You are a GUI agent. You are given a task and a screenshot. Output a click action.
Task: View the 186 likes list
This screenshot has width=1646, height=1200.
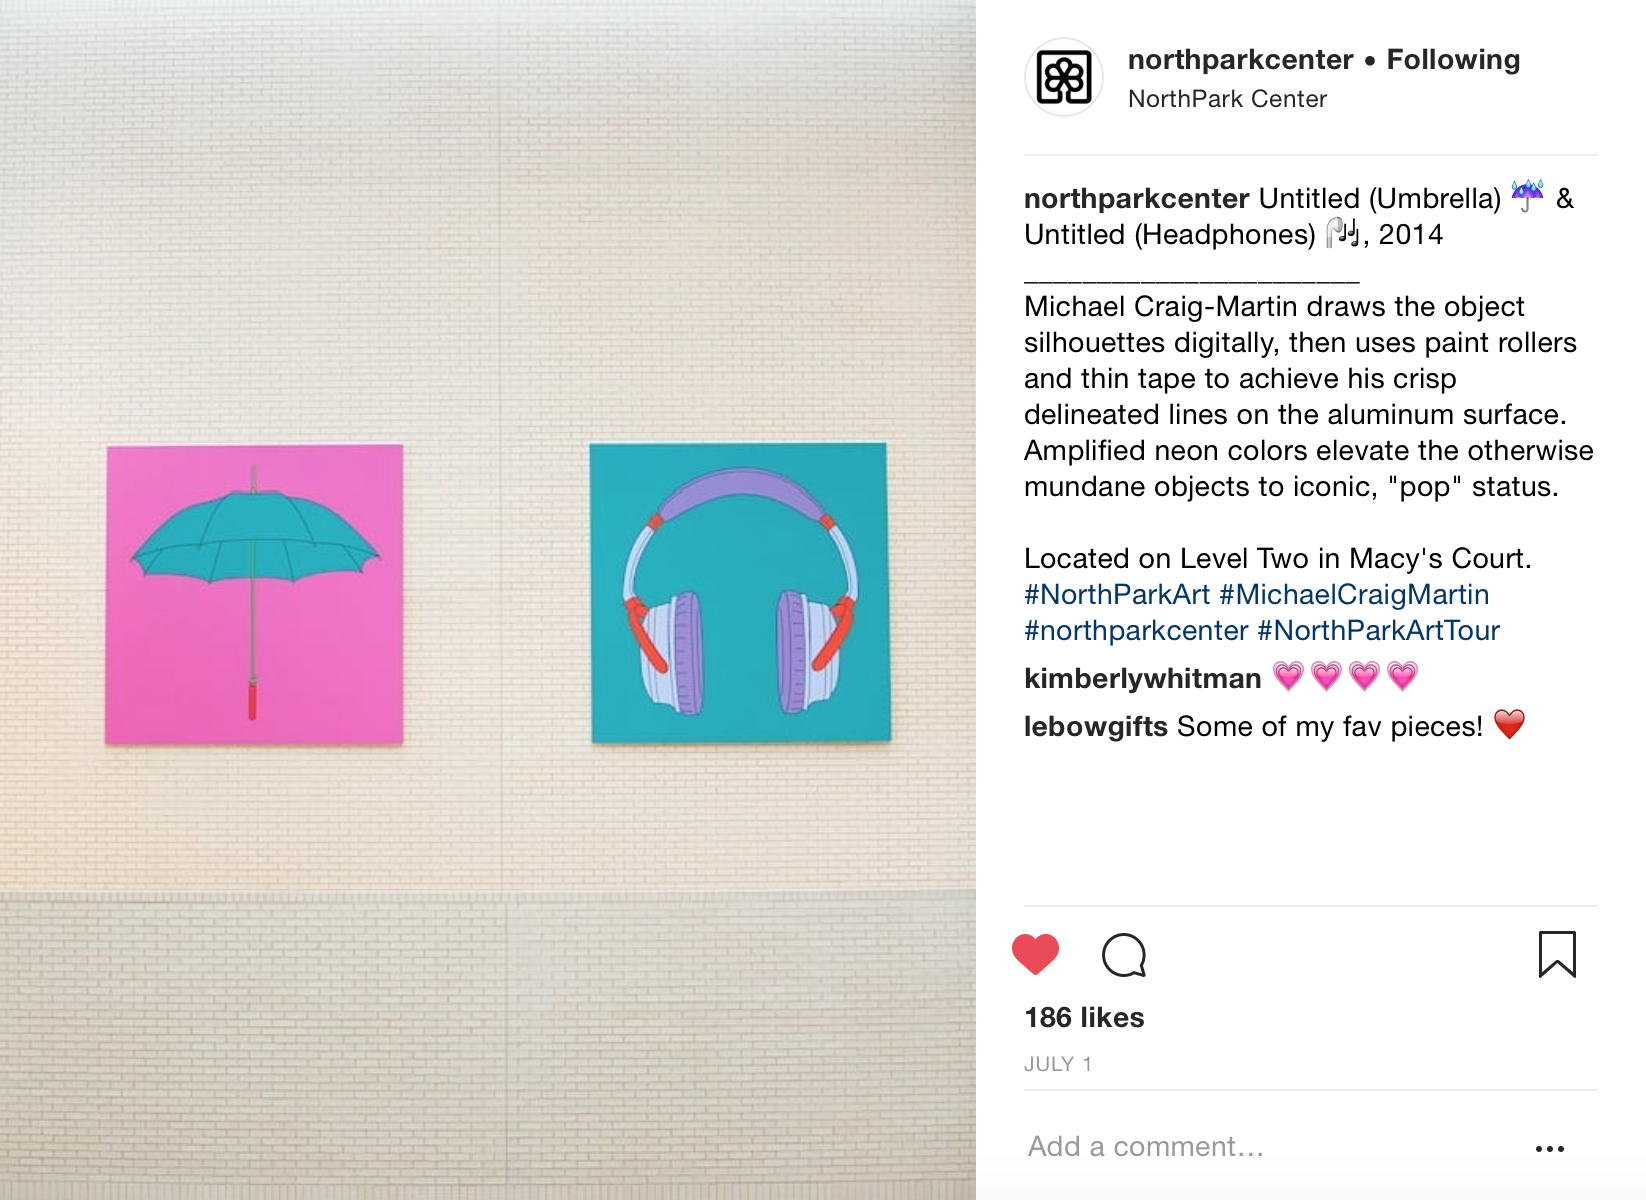[x=1084, y=1018]
